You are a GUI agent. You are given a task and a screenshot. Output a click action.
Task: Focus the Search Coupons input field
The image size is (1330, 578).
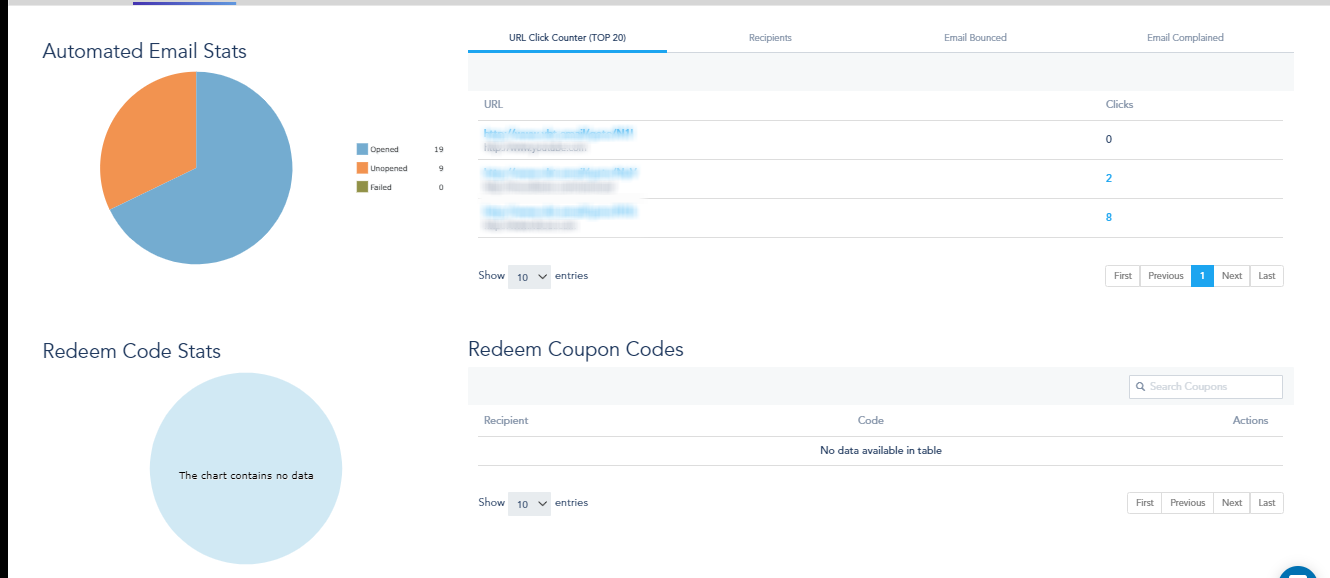(x=1206, y=387)
